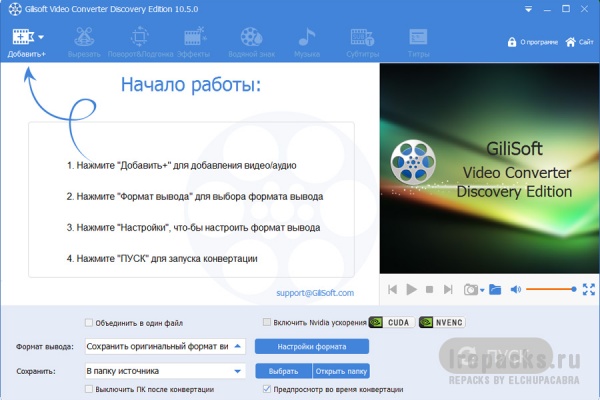Open the Эффекты effects tool

point(194,42)
